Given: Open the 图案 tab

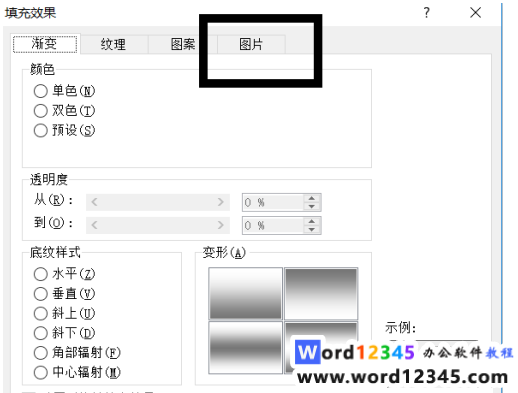Looking at the screenshot, I should (183, 44).
